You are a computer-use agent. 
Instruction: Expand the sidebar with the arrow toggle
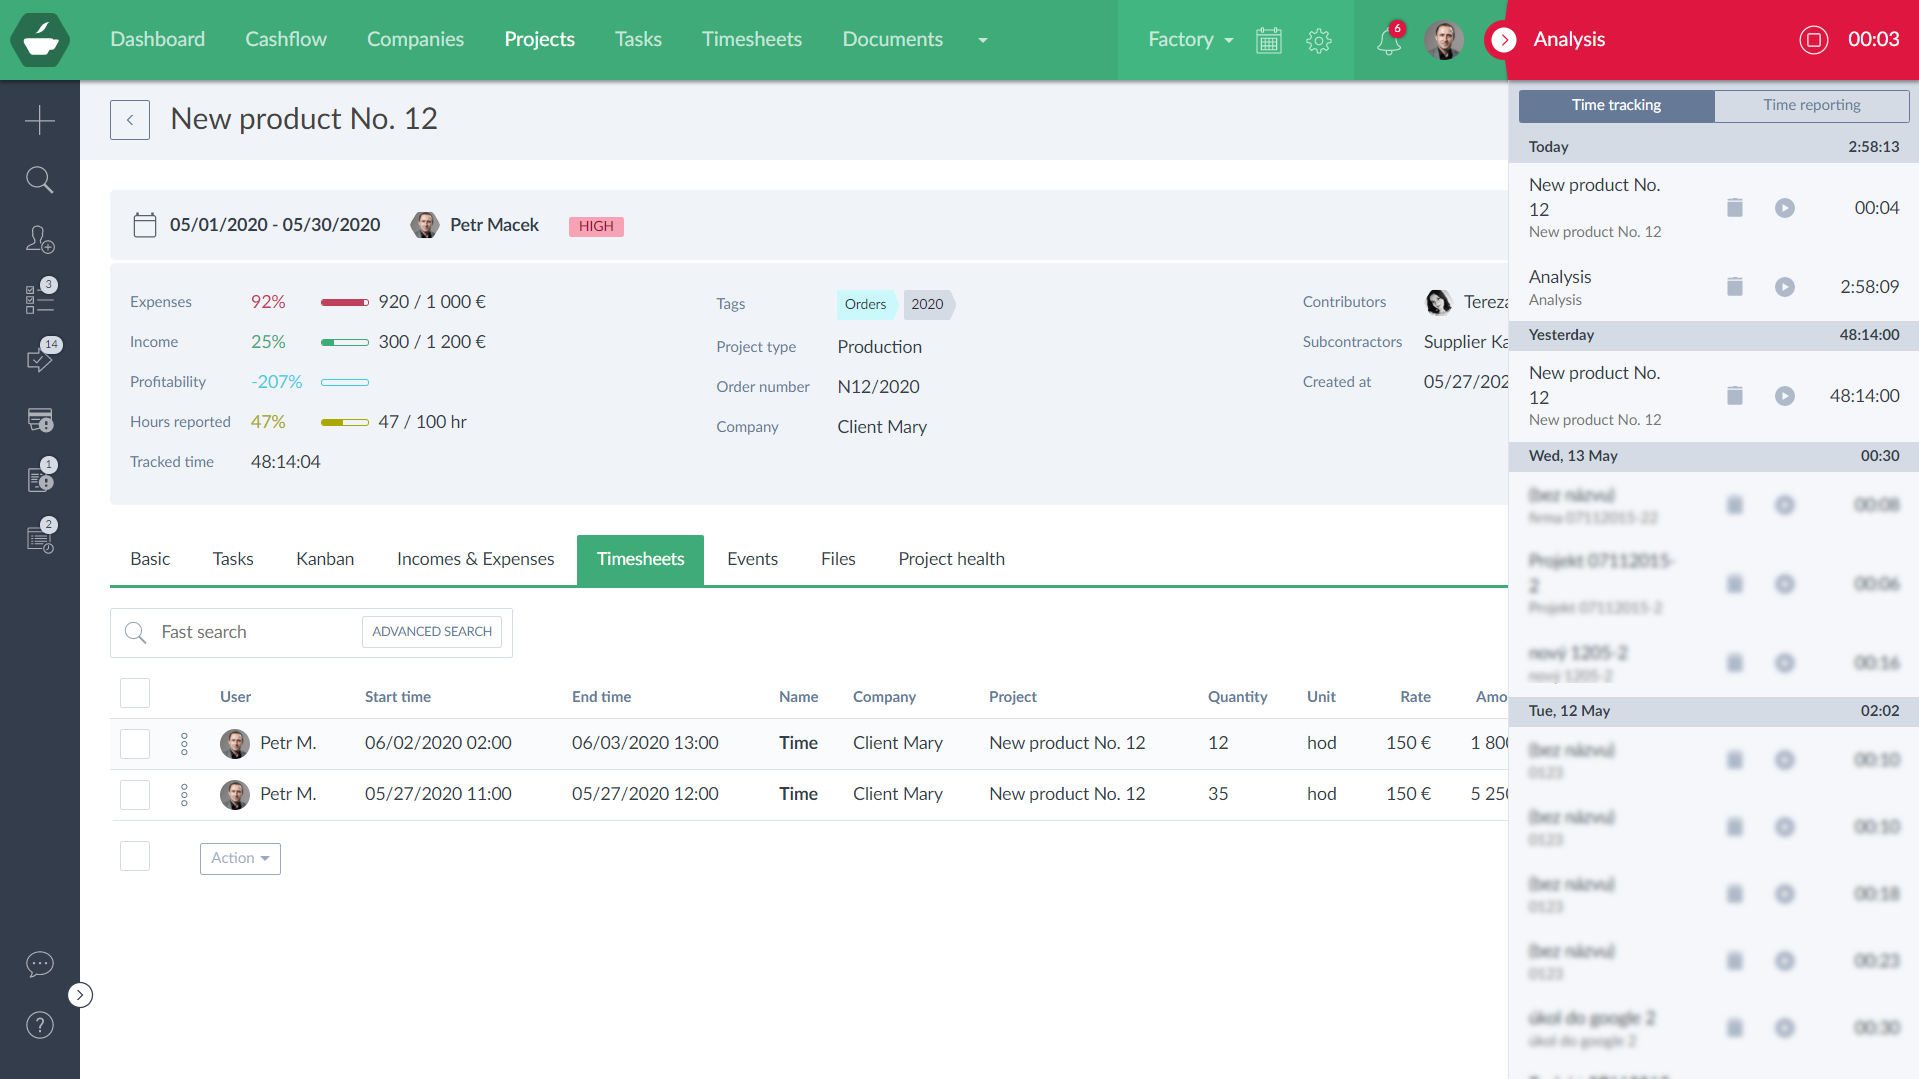click(x=80, y=995)
